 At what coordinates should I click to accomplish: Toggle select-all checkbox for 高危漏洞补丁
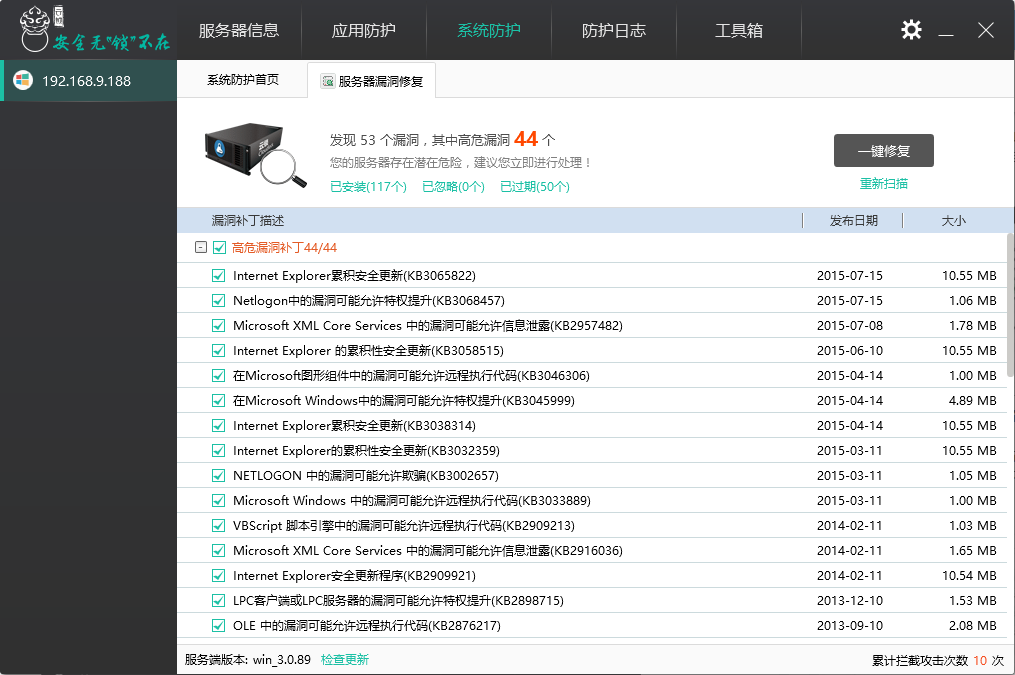click(219, 248)
